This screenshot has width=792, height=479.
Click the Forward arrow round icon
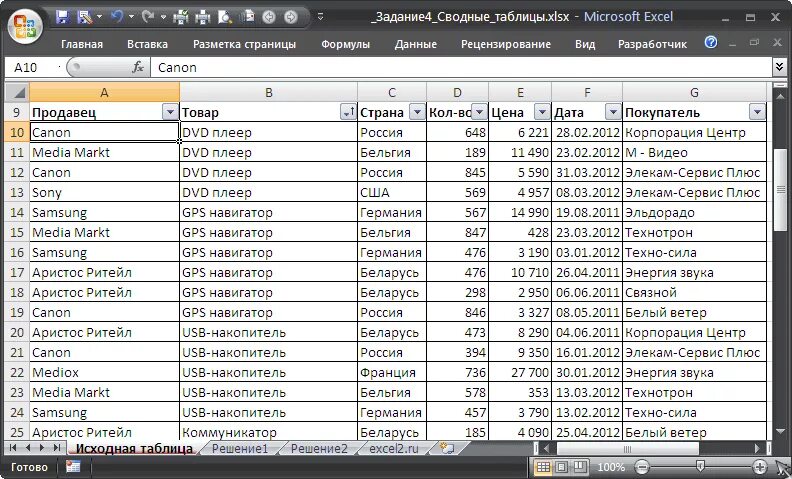pos(291,17)
